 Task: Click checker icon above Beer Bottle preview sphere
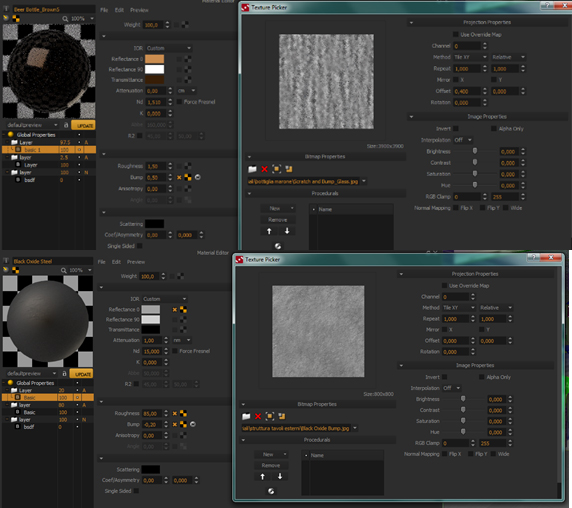point(16,18)
